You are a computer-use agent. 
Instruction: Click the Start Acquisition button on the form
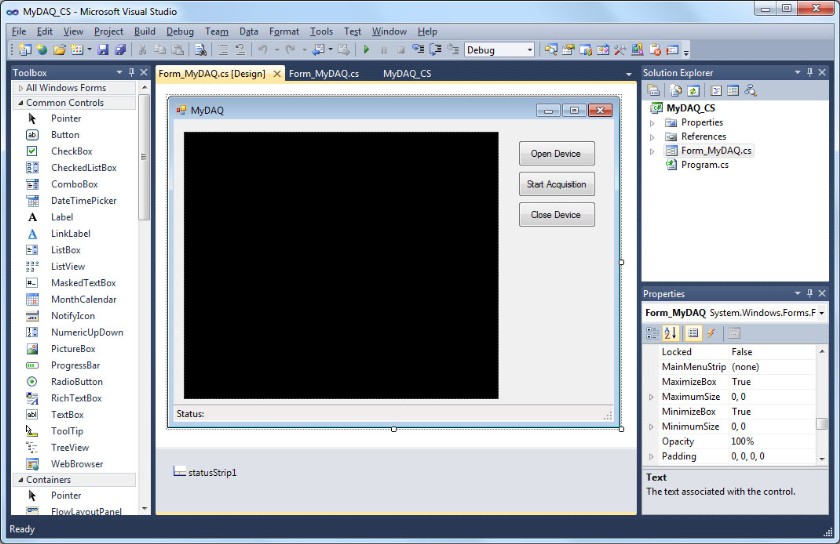(557, 184)
